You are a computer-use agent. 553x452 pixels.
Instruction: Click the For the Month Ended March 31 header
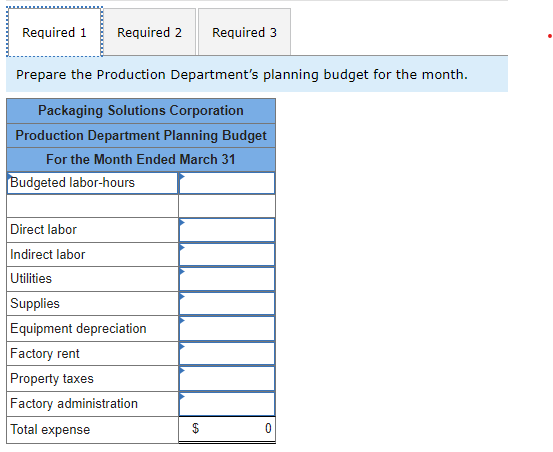click(141, 159)
